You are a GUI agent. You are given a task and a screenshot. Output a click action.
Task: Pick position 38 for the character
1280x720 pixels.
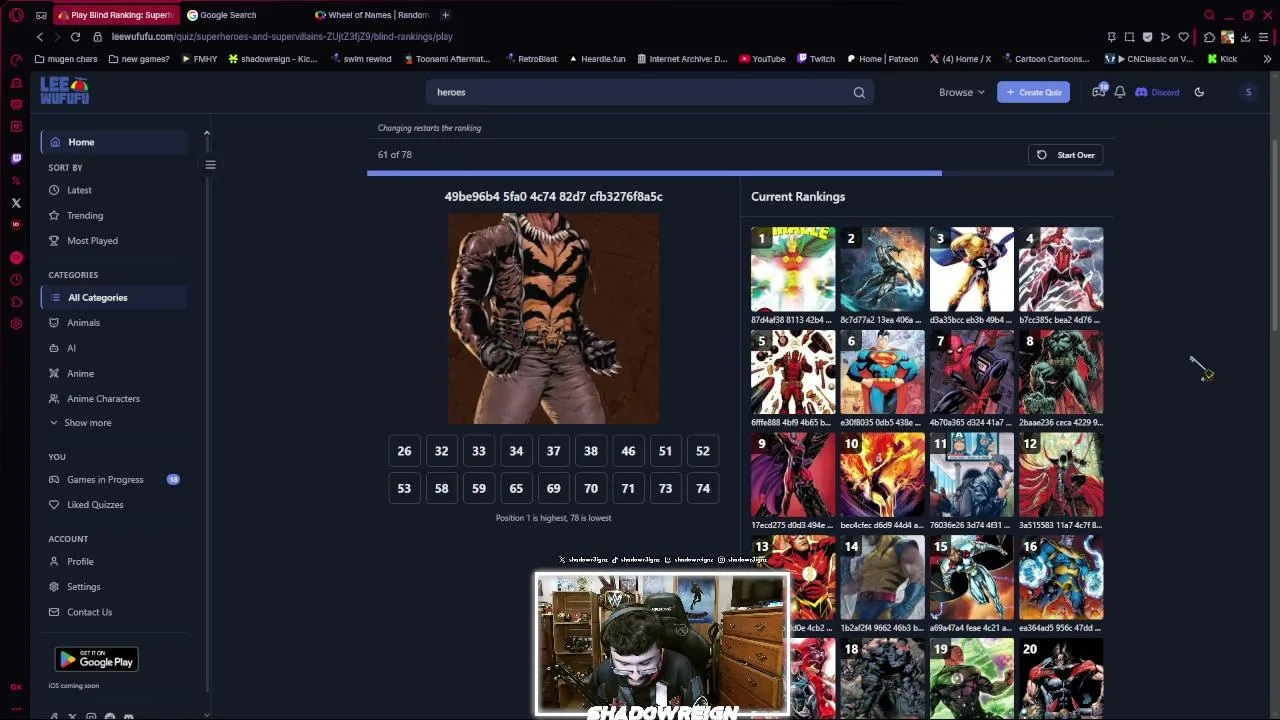click(591, 451)
